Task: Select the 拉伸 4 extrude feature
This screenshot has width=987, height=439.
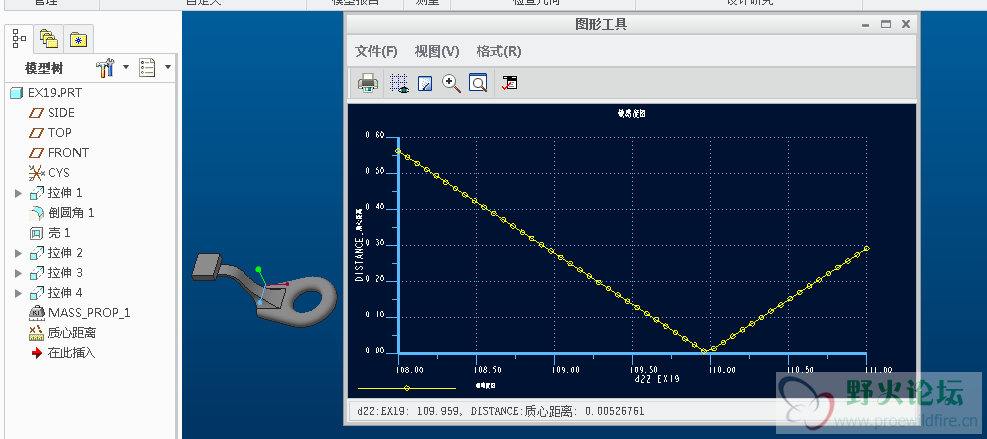Action: point(65,293)
